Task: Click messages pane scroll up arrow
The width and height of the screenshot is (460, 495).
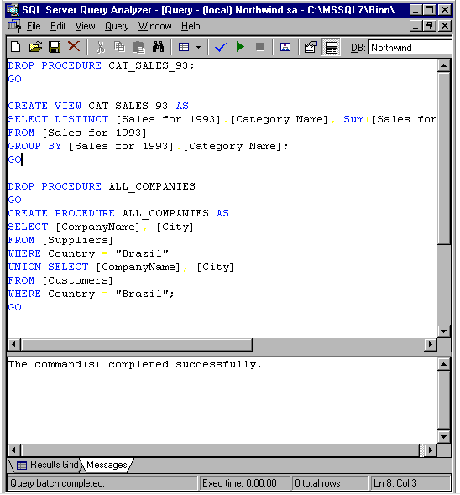Action: [444, 364]
